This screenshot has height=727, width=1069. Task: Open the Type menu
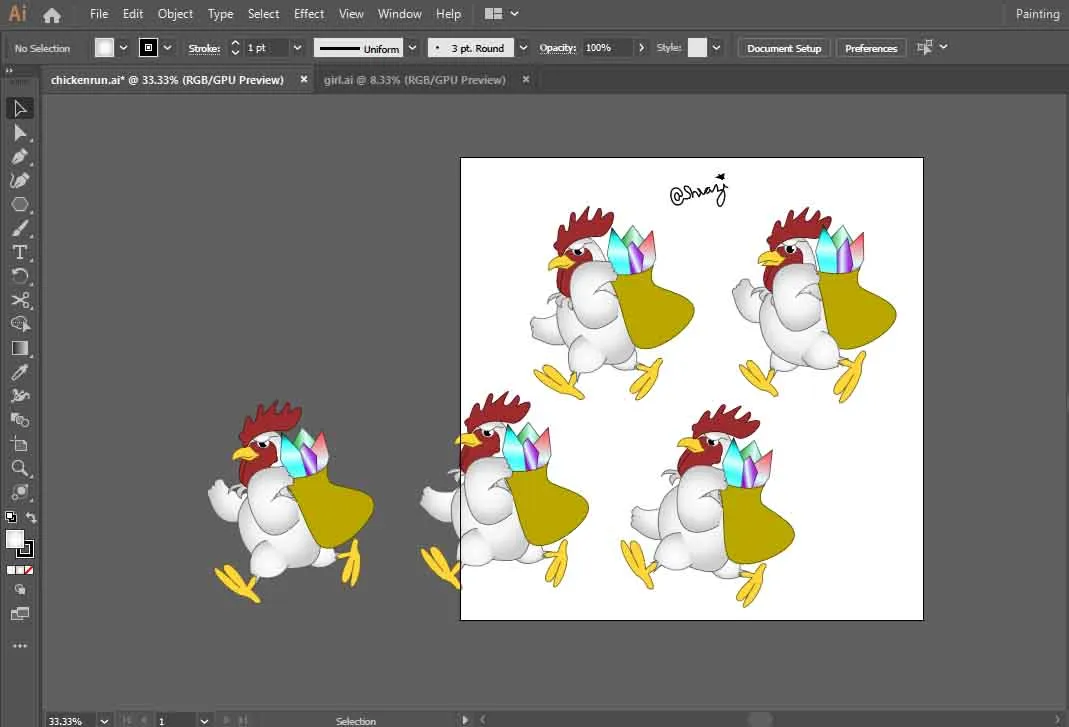pos(220,14)
